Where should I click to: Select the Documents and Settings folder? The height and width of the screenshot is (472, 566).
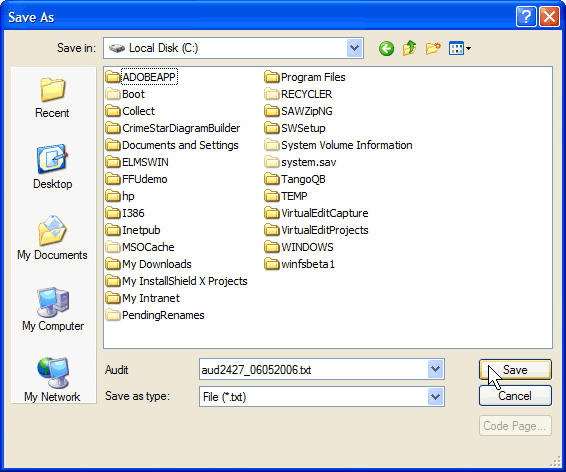172,145
